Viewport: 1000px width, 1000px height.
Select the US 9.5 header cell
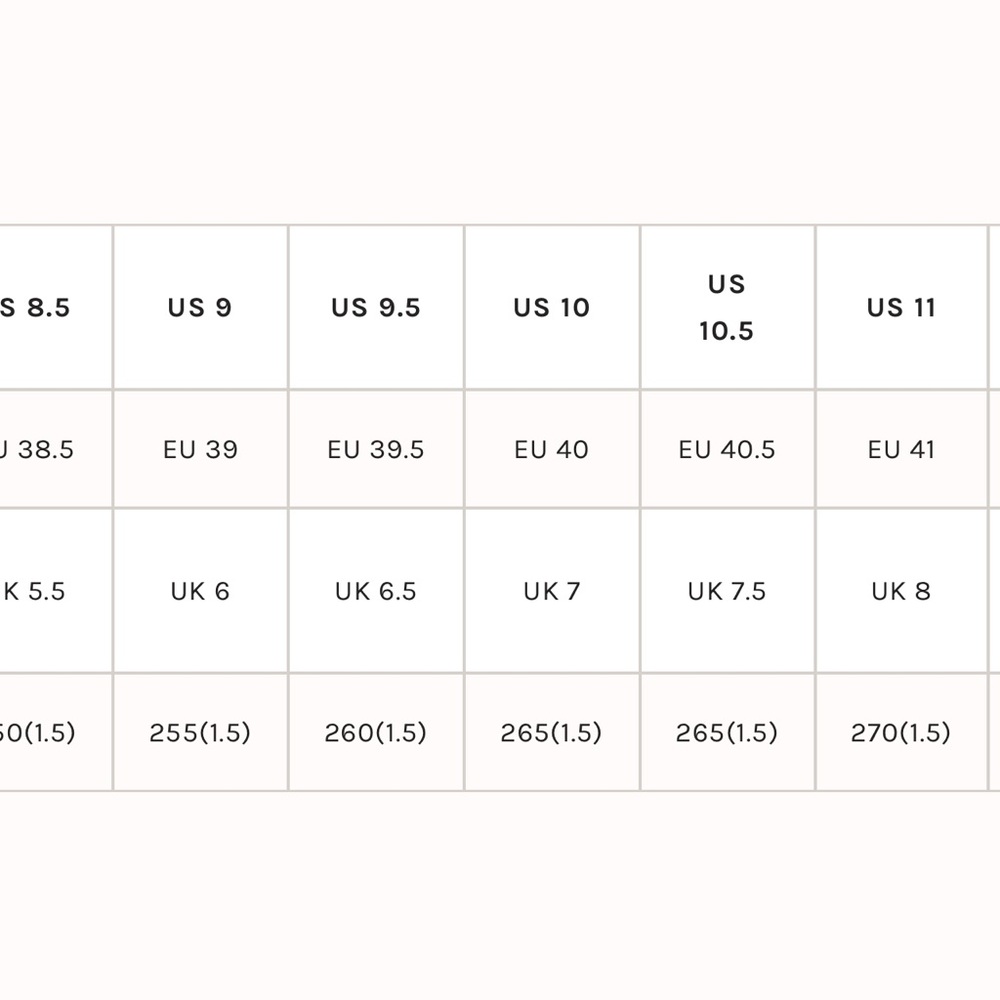(376, 307)
